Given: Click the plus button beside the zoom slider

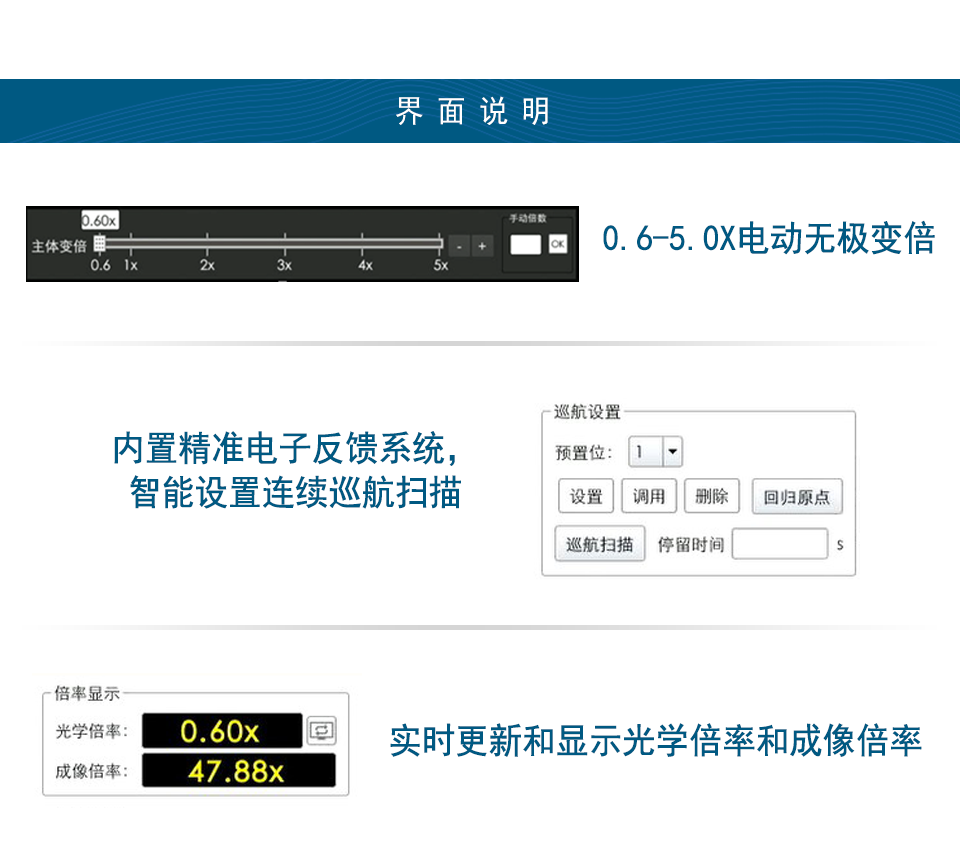Looking at the screenshot, I should [481, 245].
